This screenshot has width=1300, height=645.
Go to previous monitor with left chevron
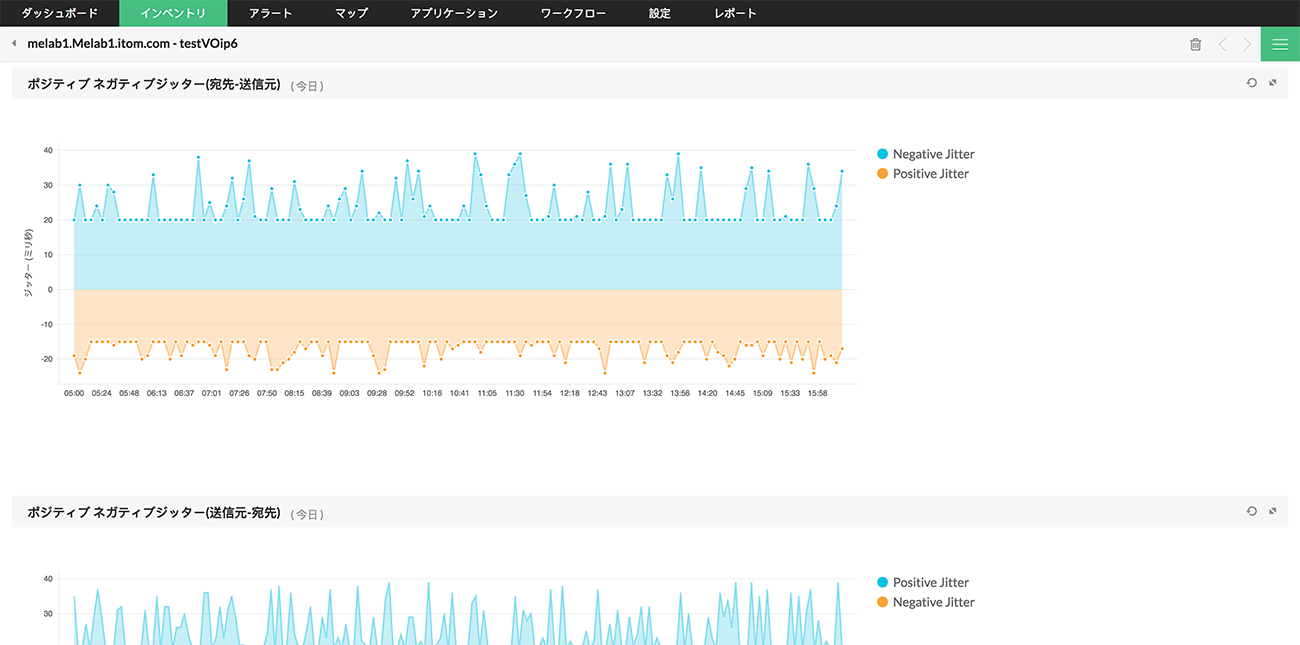[x=1222, y=44]
